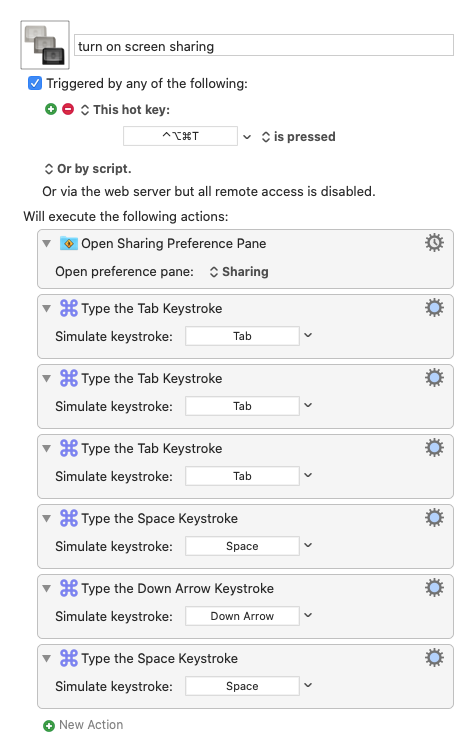This screenshot has width=474, height=752.
Task: Click the macro icon thumbnail
Action: pyautogui.click(x=45, y=45)
